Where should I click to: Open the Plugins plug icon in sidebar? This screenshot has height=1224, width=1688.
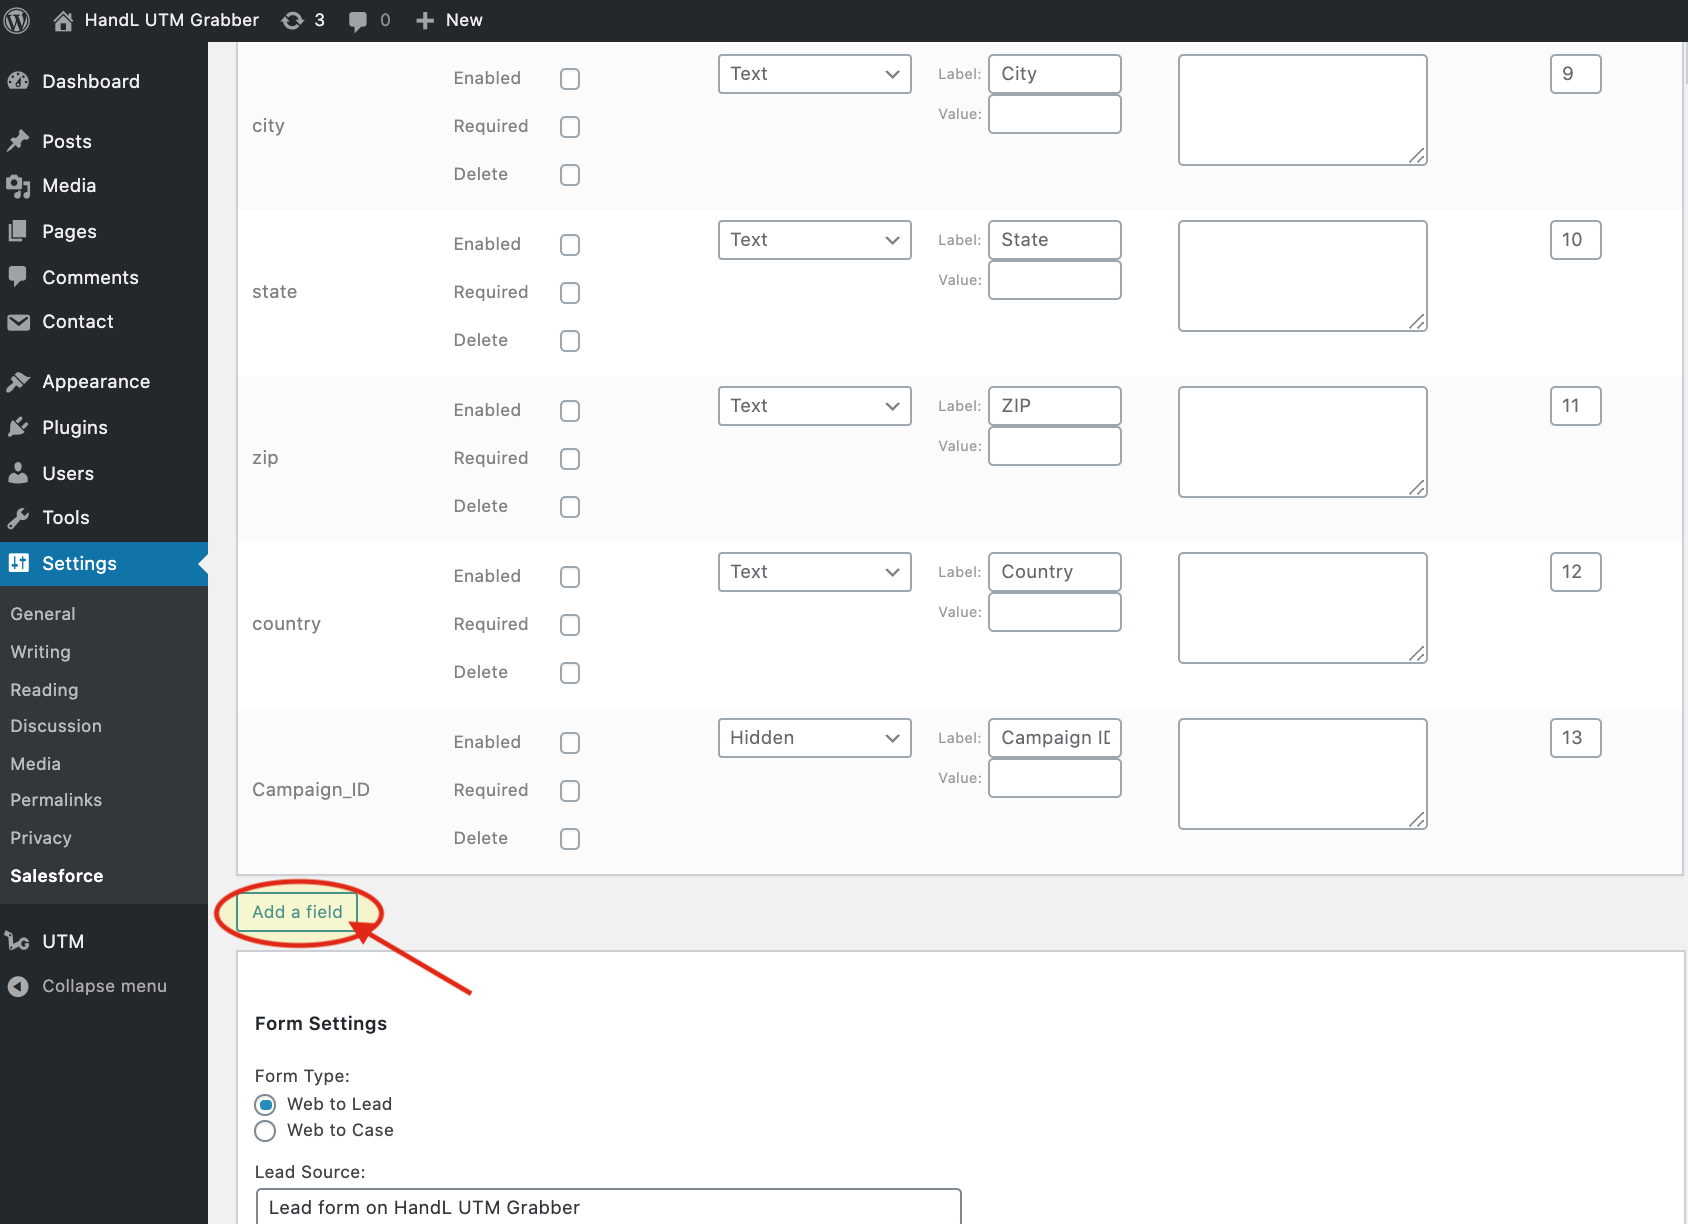click(x=18, y=427)
